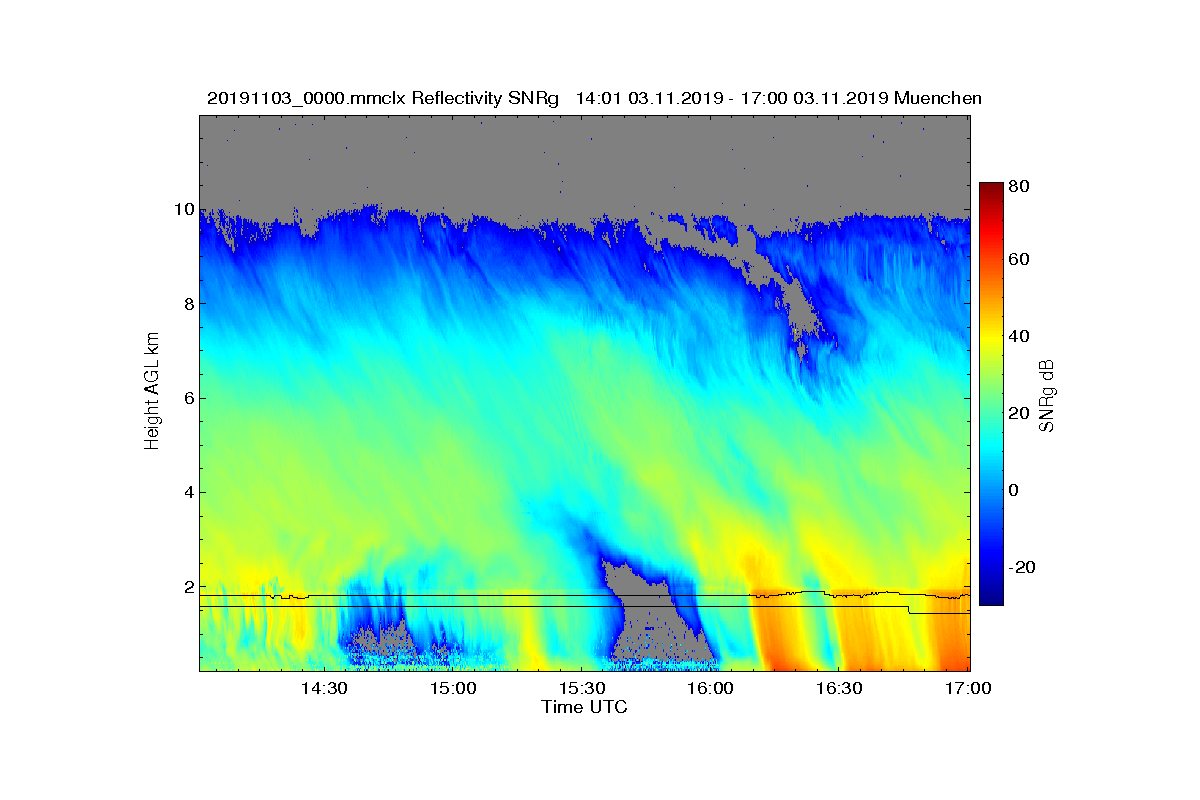Click the colorbar tick label '80'
Viewport: 1200px width, 800px height.
(1020, 186)
